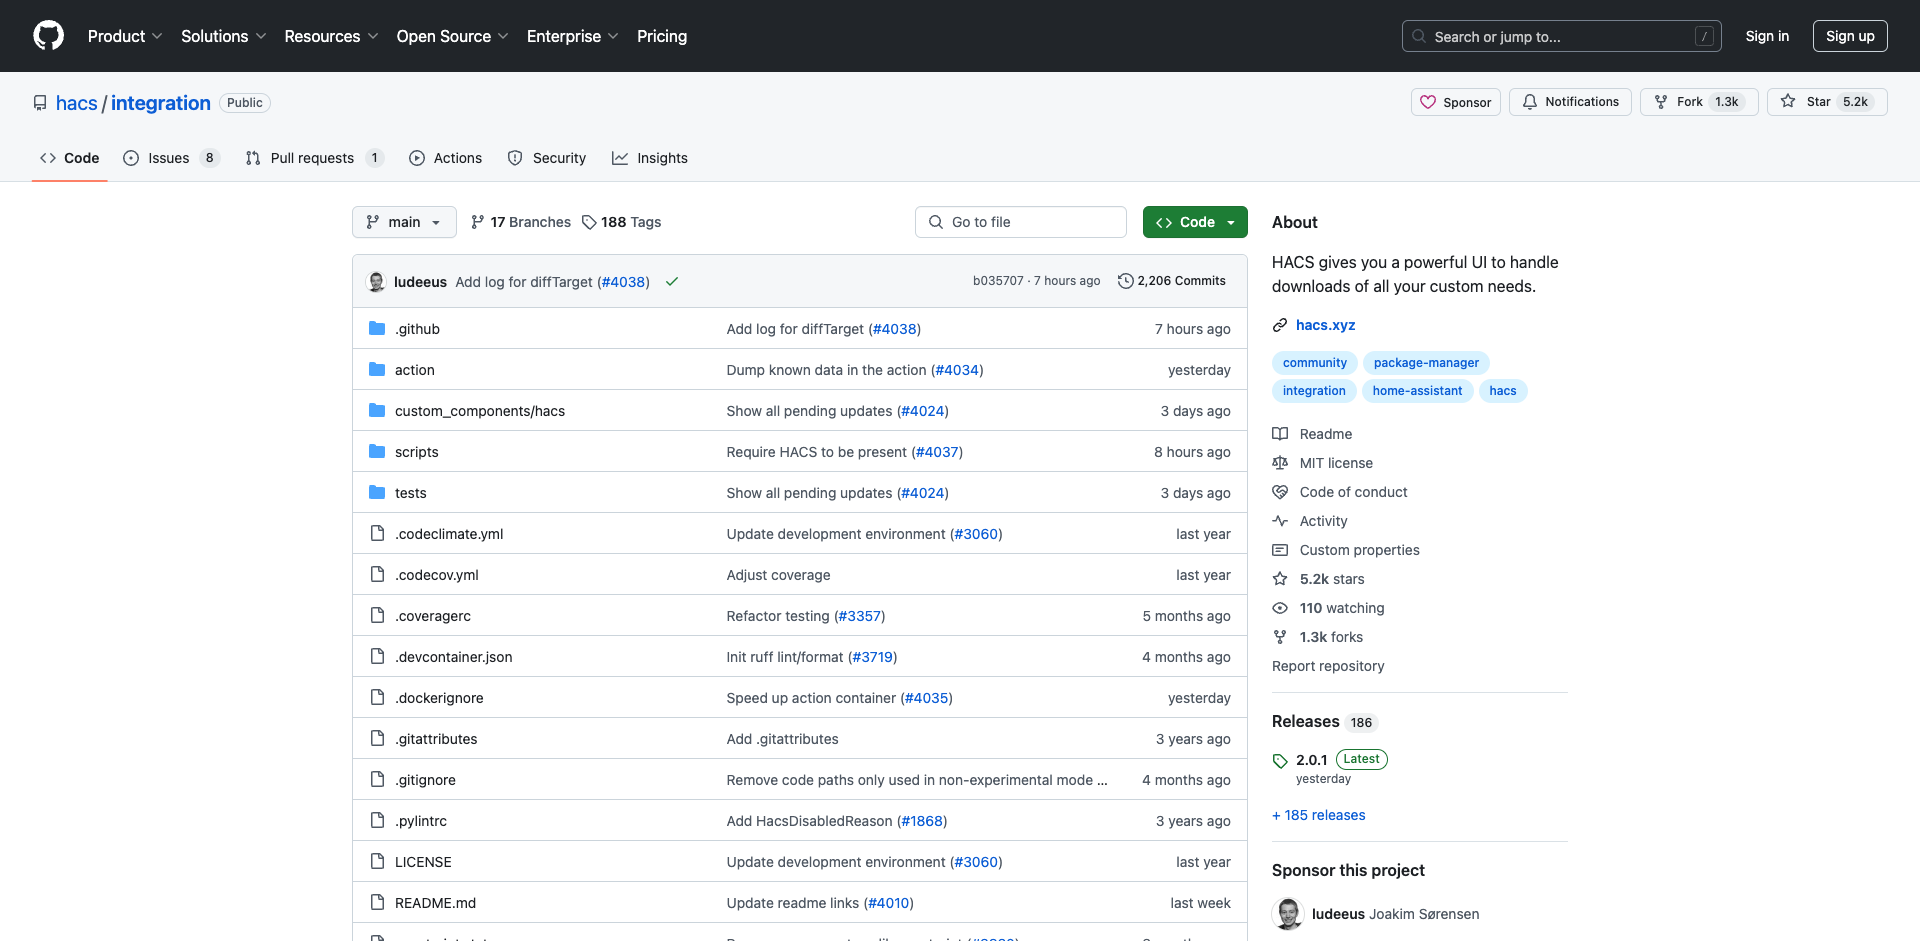
Task: Click the green commit status checkmark
Action: tap(672, 282)
